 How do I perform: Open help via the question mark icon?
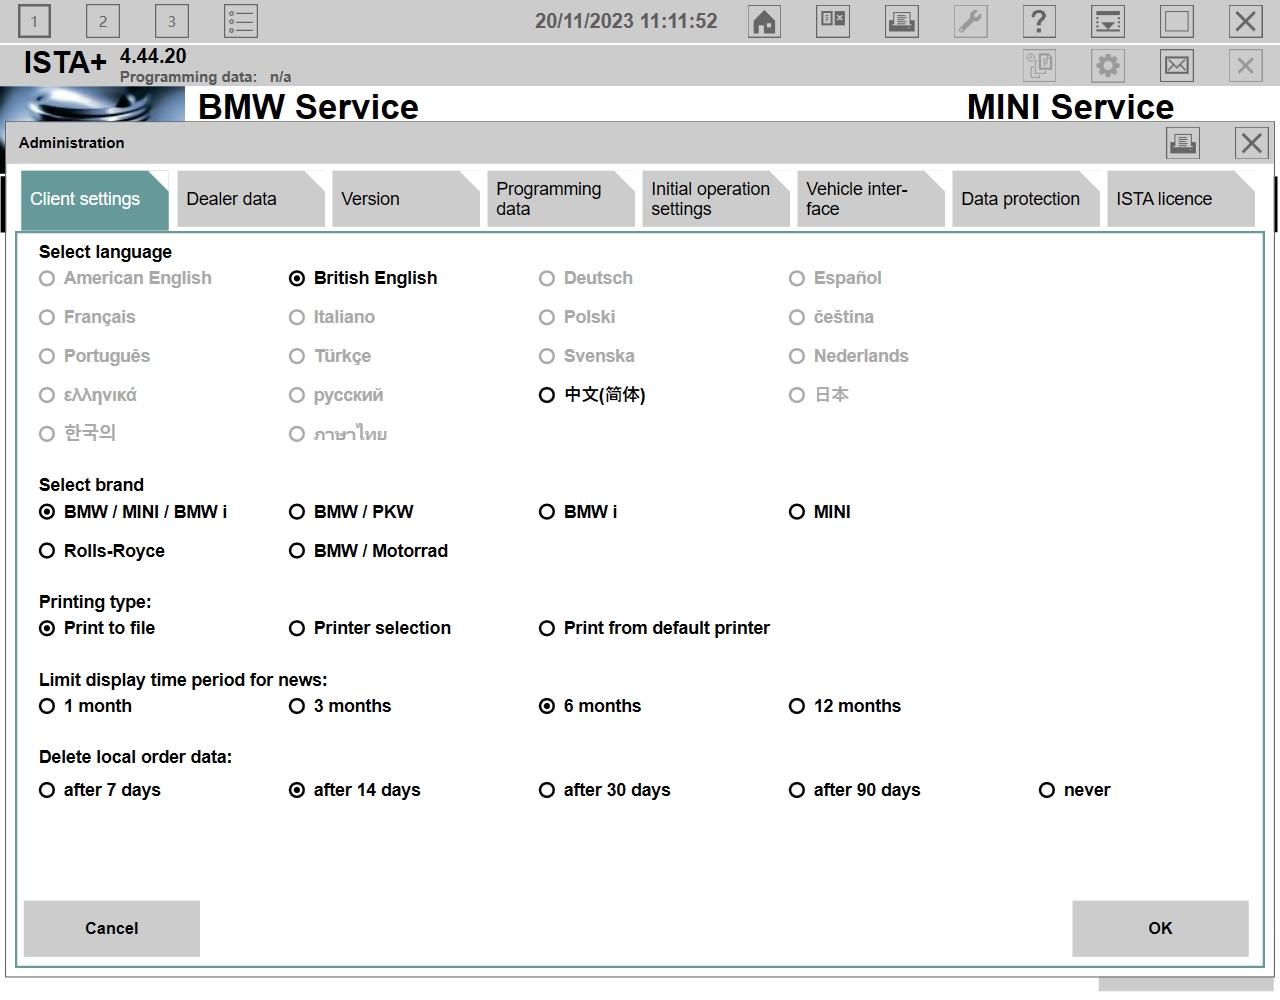(x=1039, y=21)
